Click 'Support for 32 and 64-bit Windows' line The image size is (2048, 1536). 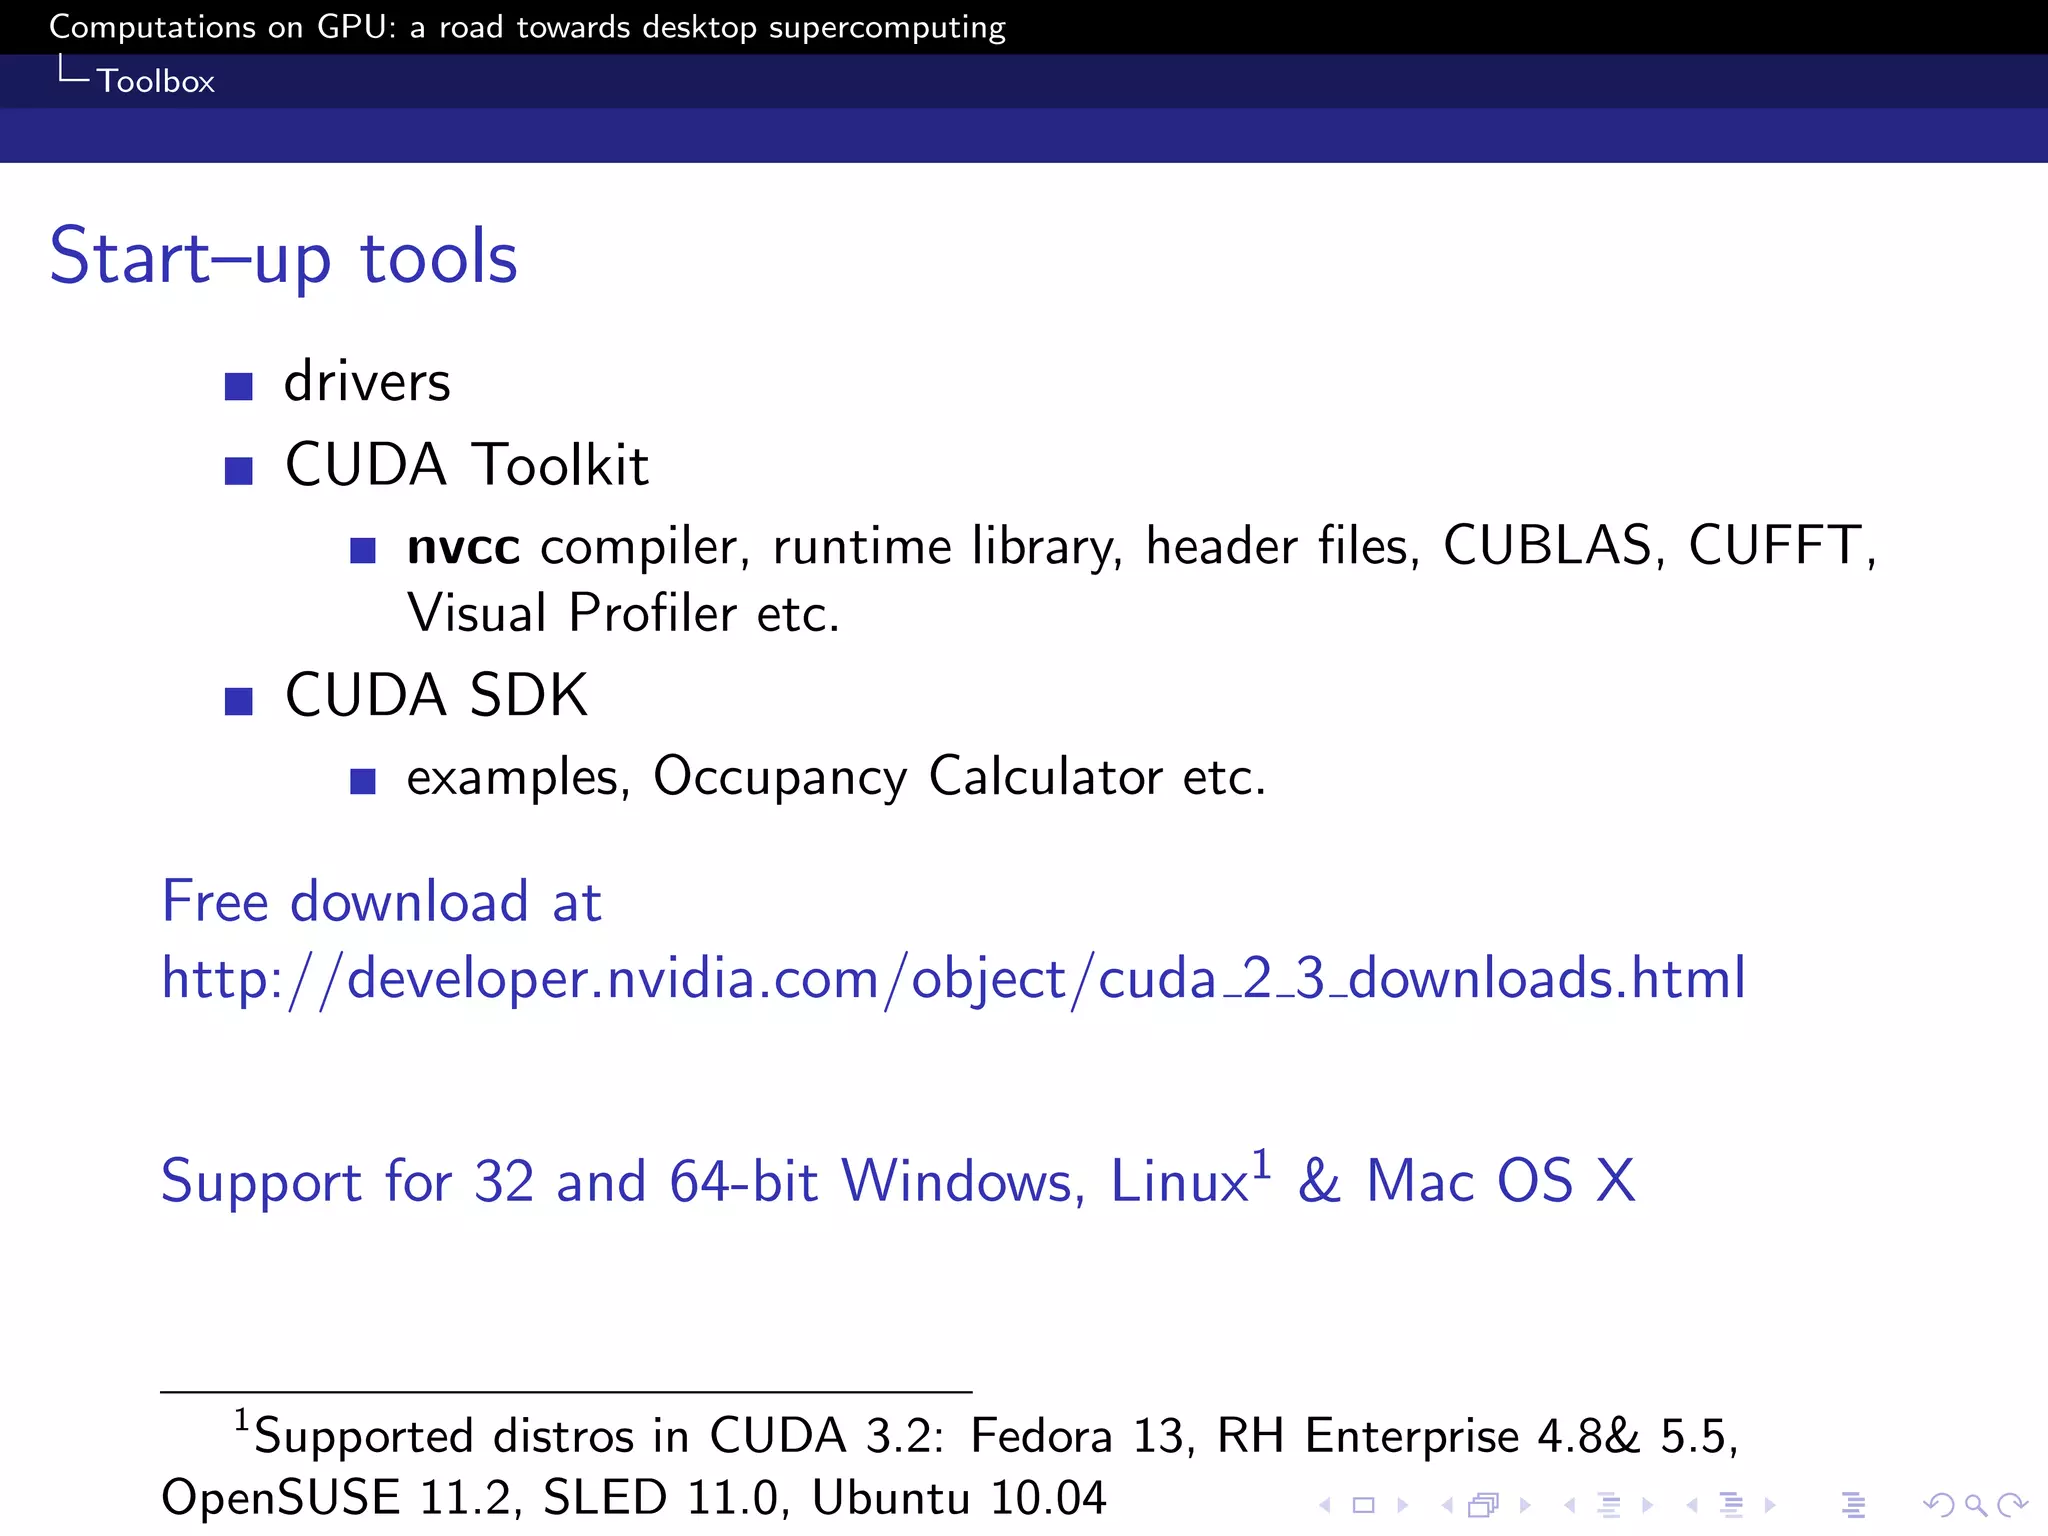point(898,1180)
